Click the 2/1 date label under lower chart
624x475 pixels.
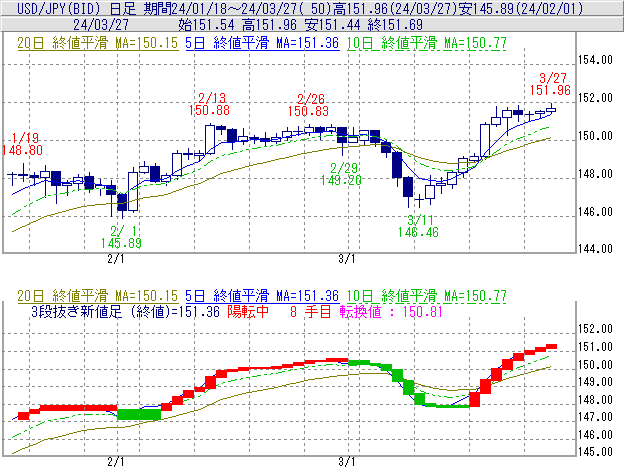[116, 462]
